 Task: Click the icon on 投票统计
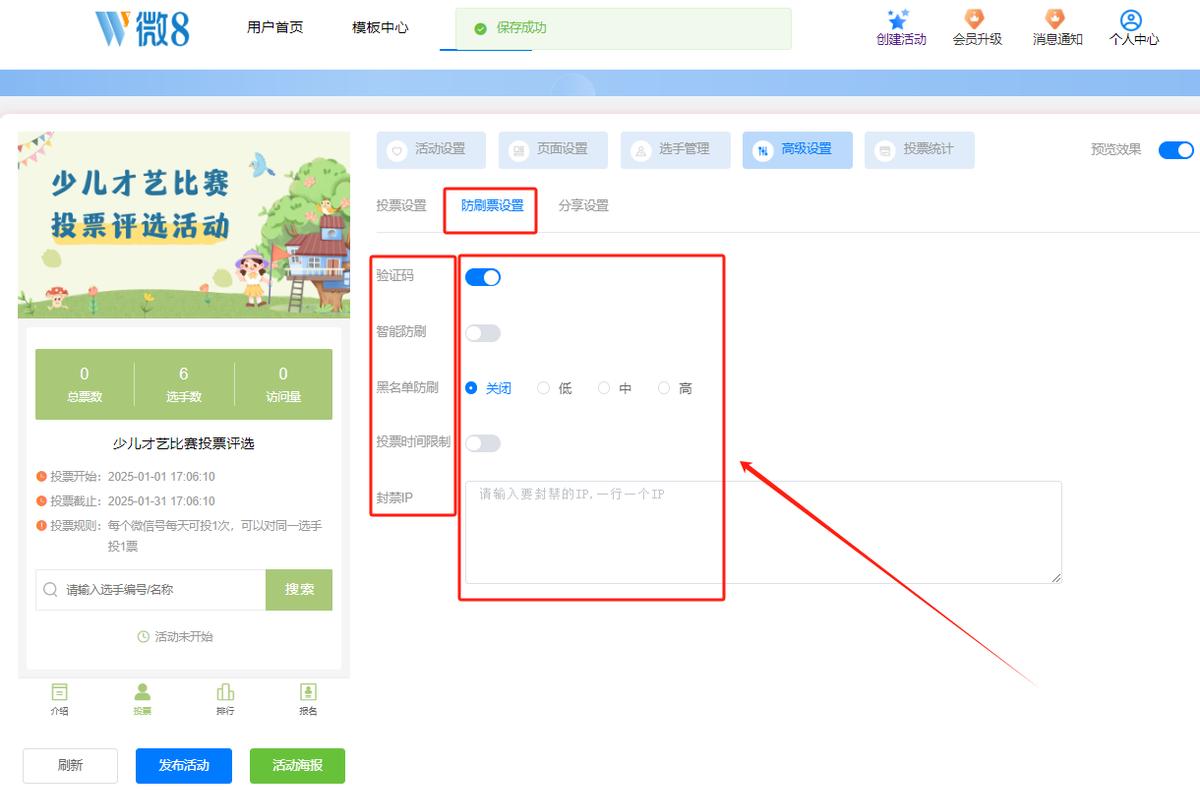(x=884, y=151)
